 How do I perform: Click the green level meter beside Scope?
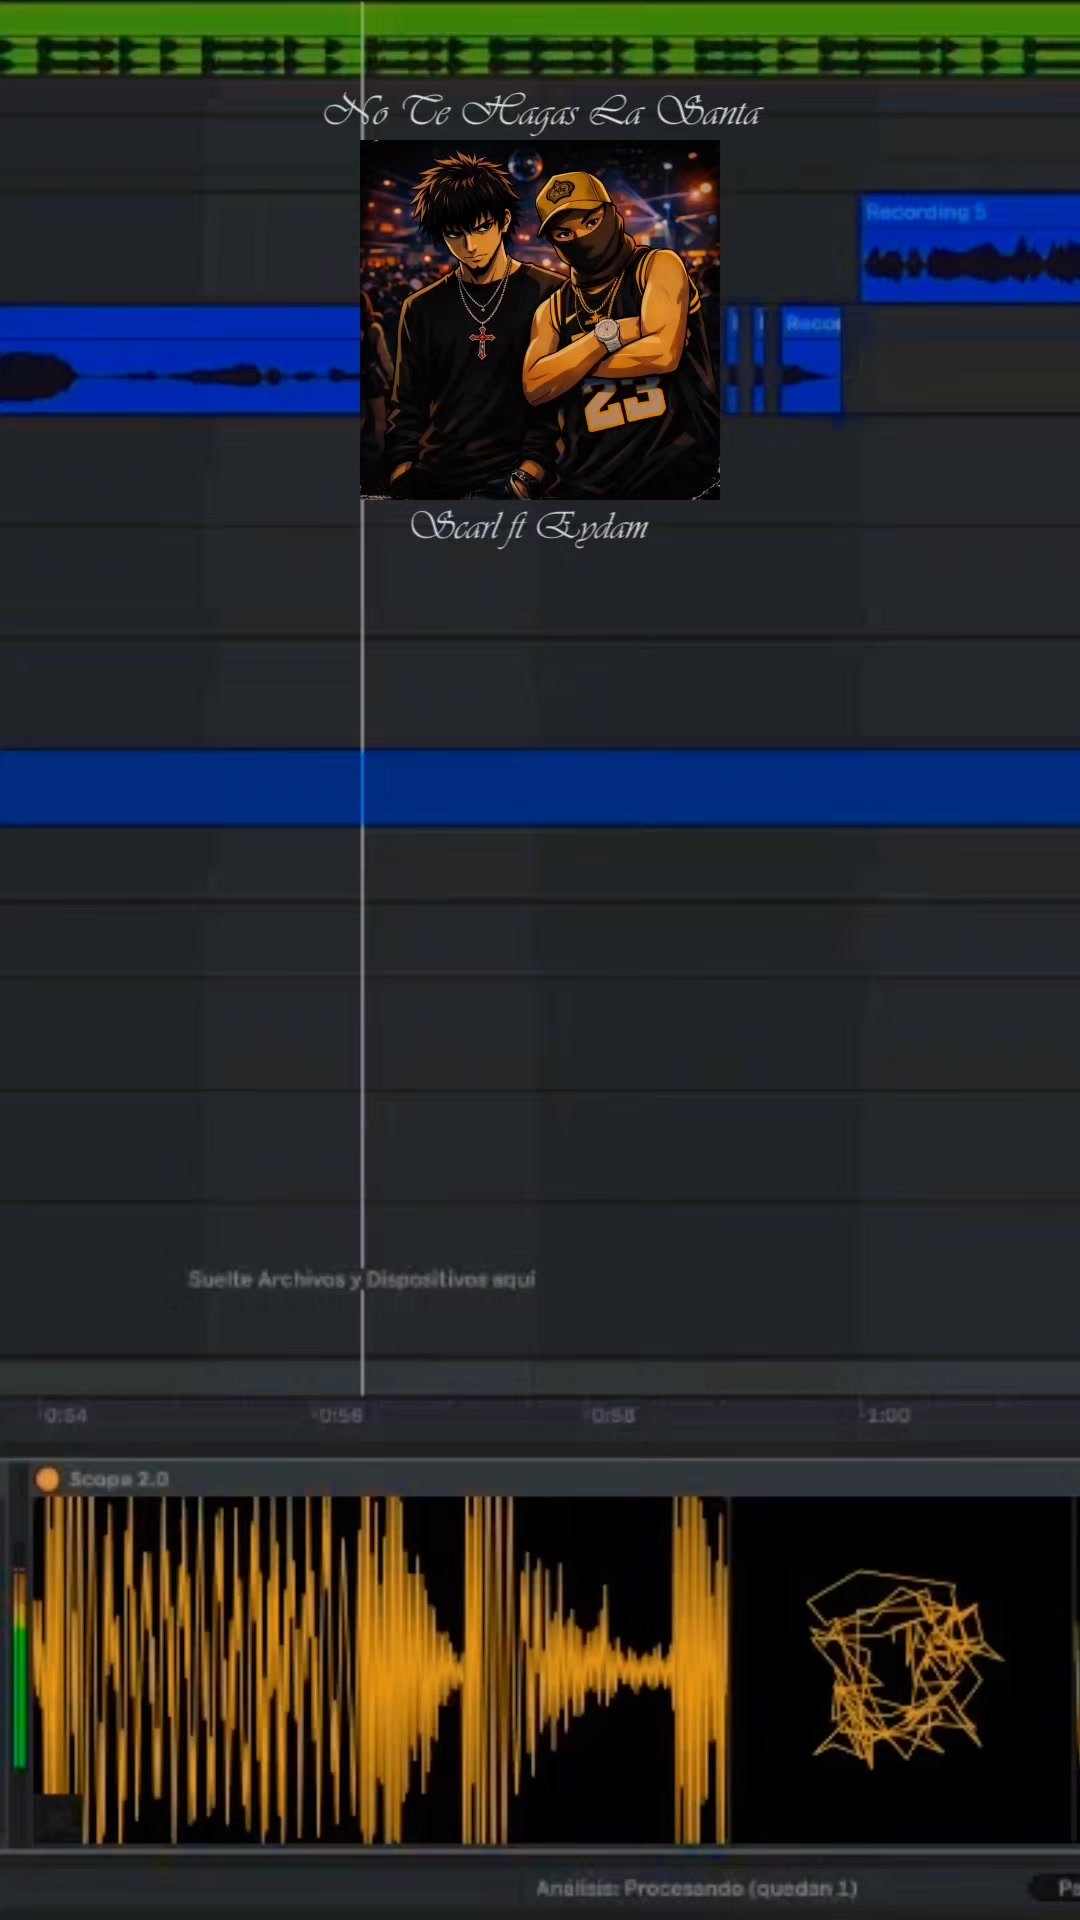point(19,1670)
